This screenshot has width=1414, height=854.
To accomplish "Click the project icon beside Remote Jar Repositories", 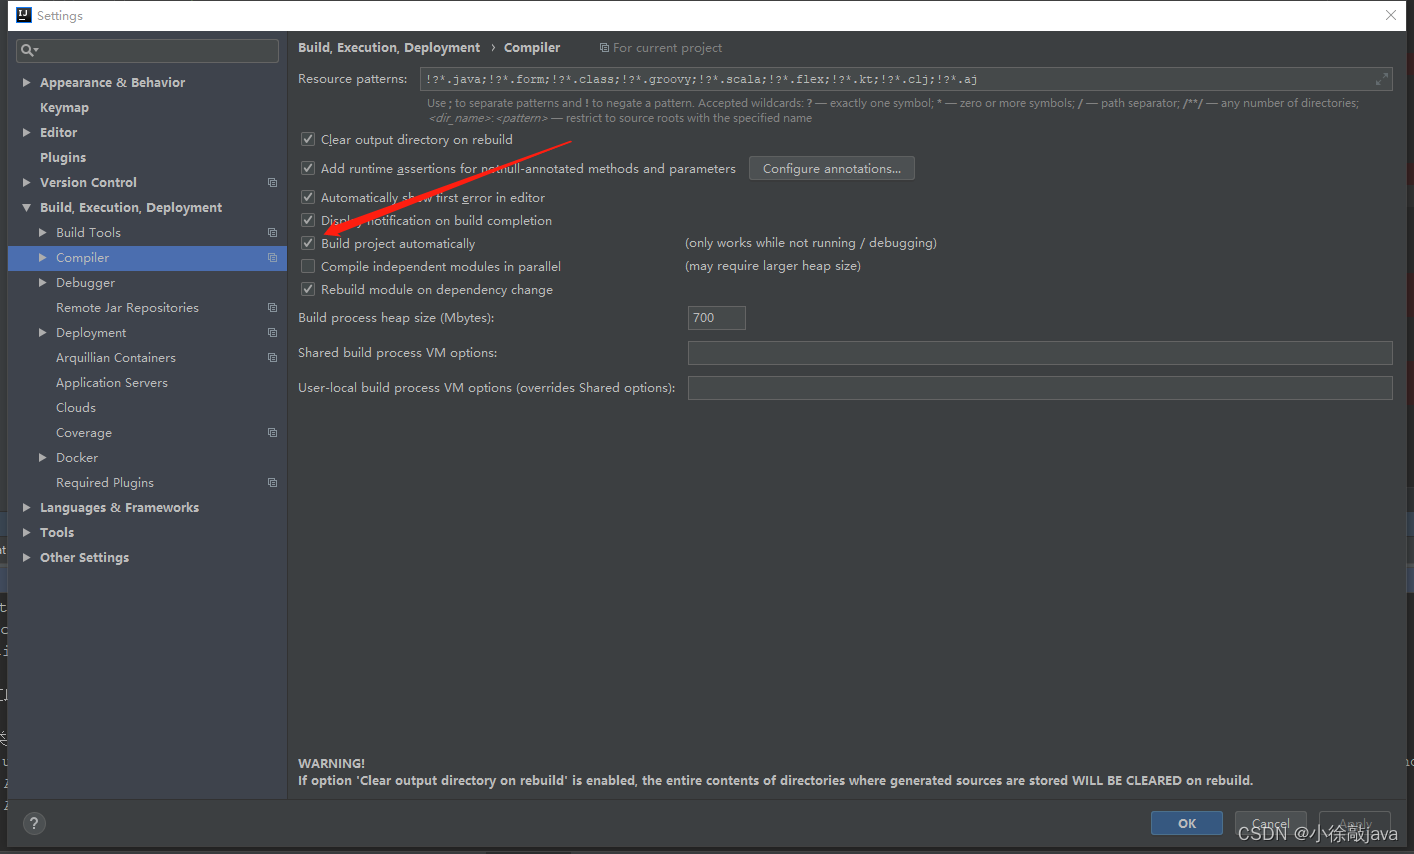I will 272,307.
